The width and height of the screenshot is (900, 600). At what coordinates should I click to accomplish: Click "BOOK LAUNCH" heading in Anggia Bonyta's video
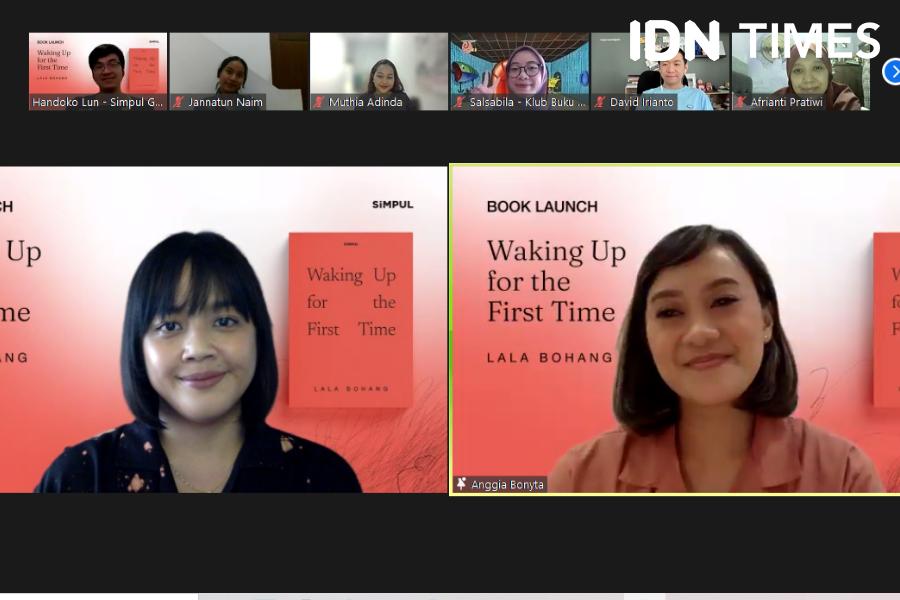(x=542, y=207)
